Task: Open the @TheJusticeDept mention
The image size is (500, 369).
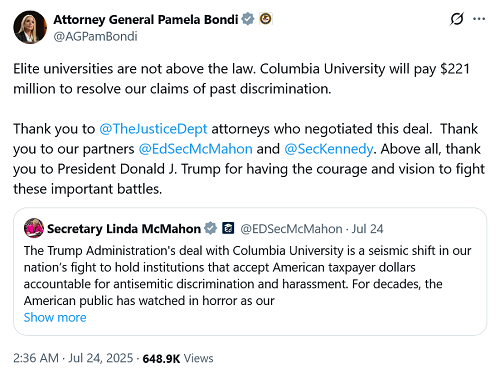Action: [x=153, y=129]
